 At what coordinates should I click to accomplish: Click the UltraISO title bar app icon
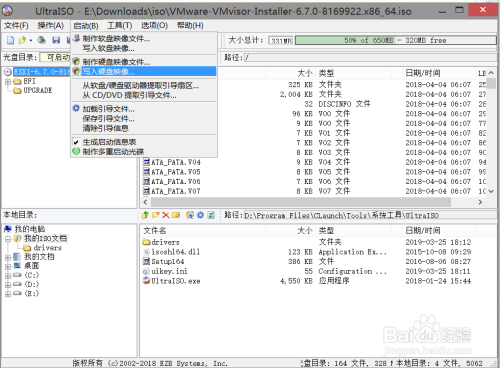7,11
